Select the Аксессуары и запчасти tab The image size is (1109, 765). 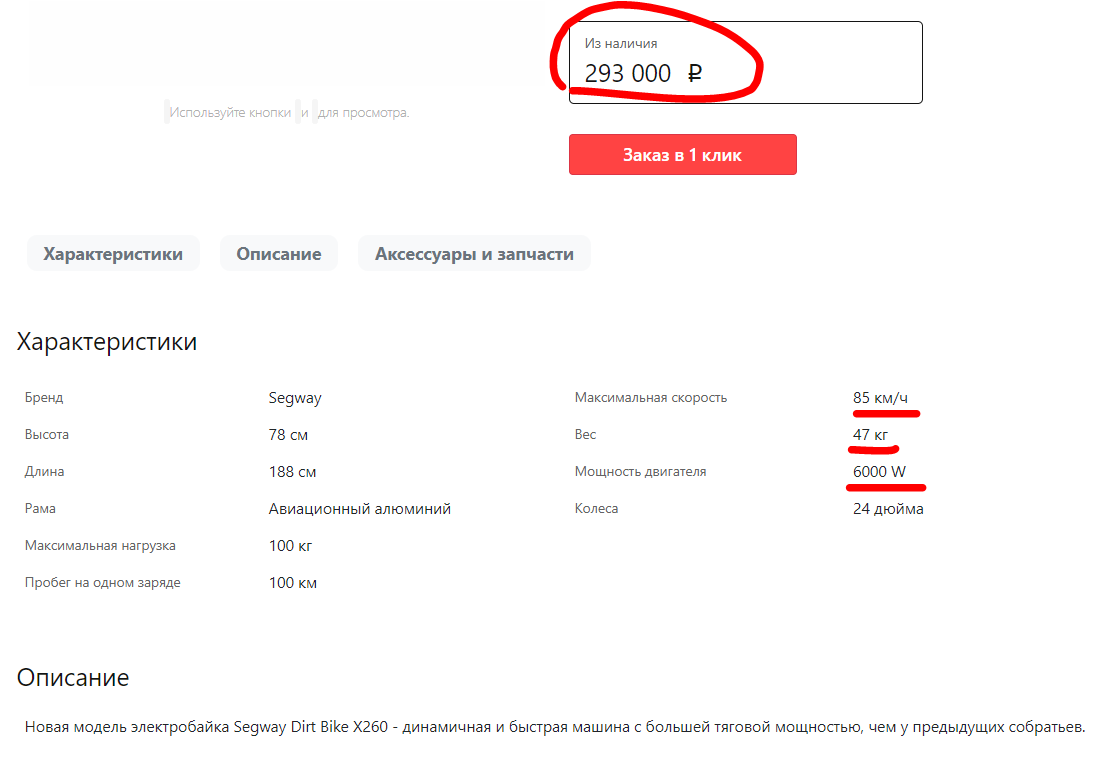pos(474,254)
